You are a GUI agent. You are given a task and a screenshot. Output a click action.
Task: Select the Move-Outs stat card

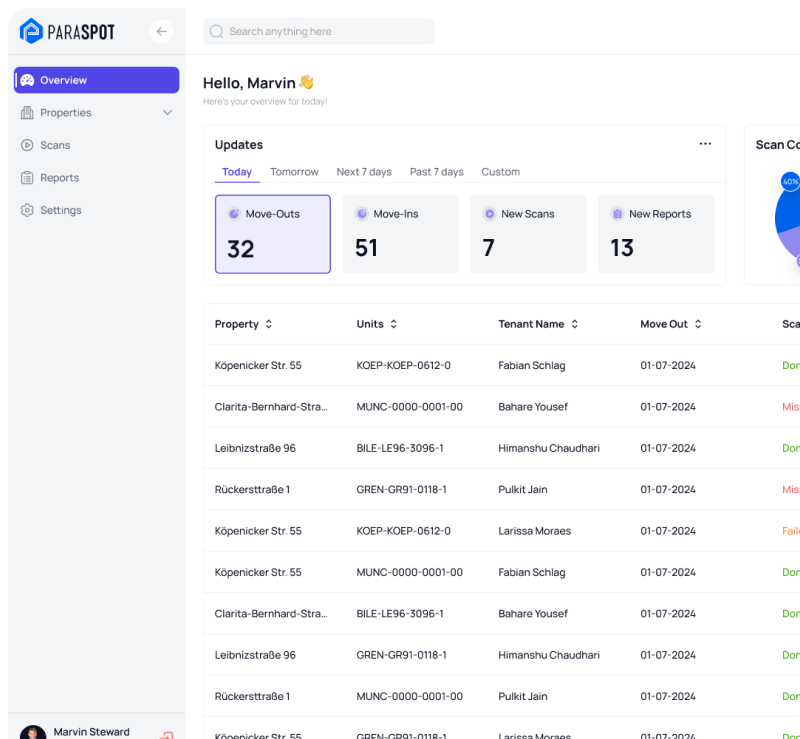pos(272,234)
